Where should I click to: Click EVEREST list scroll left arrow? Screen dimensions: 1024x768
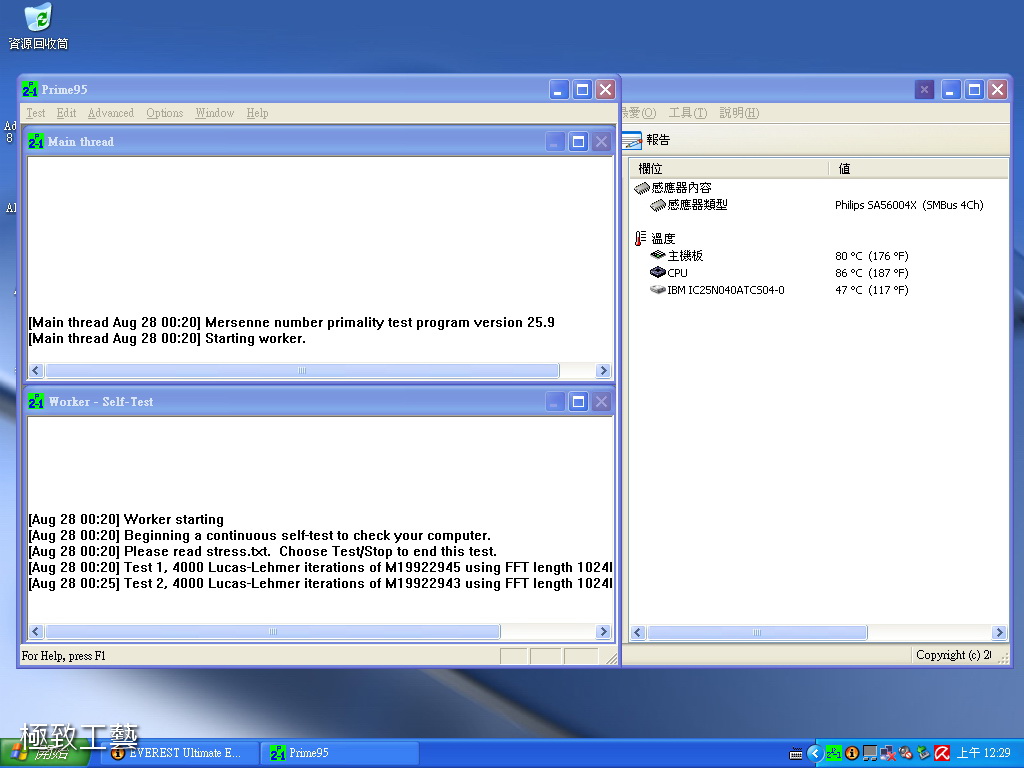coord(638,632)
